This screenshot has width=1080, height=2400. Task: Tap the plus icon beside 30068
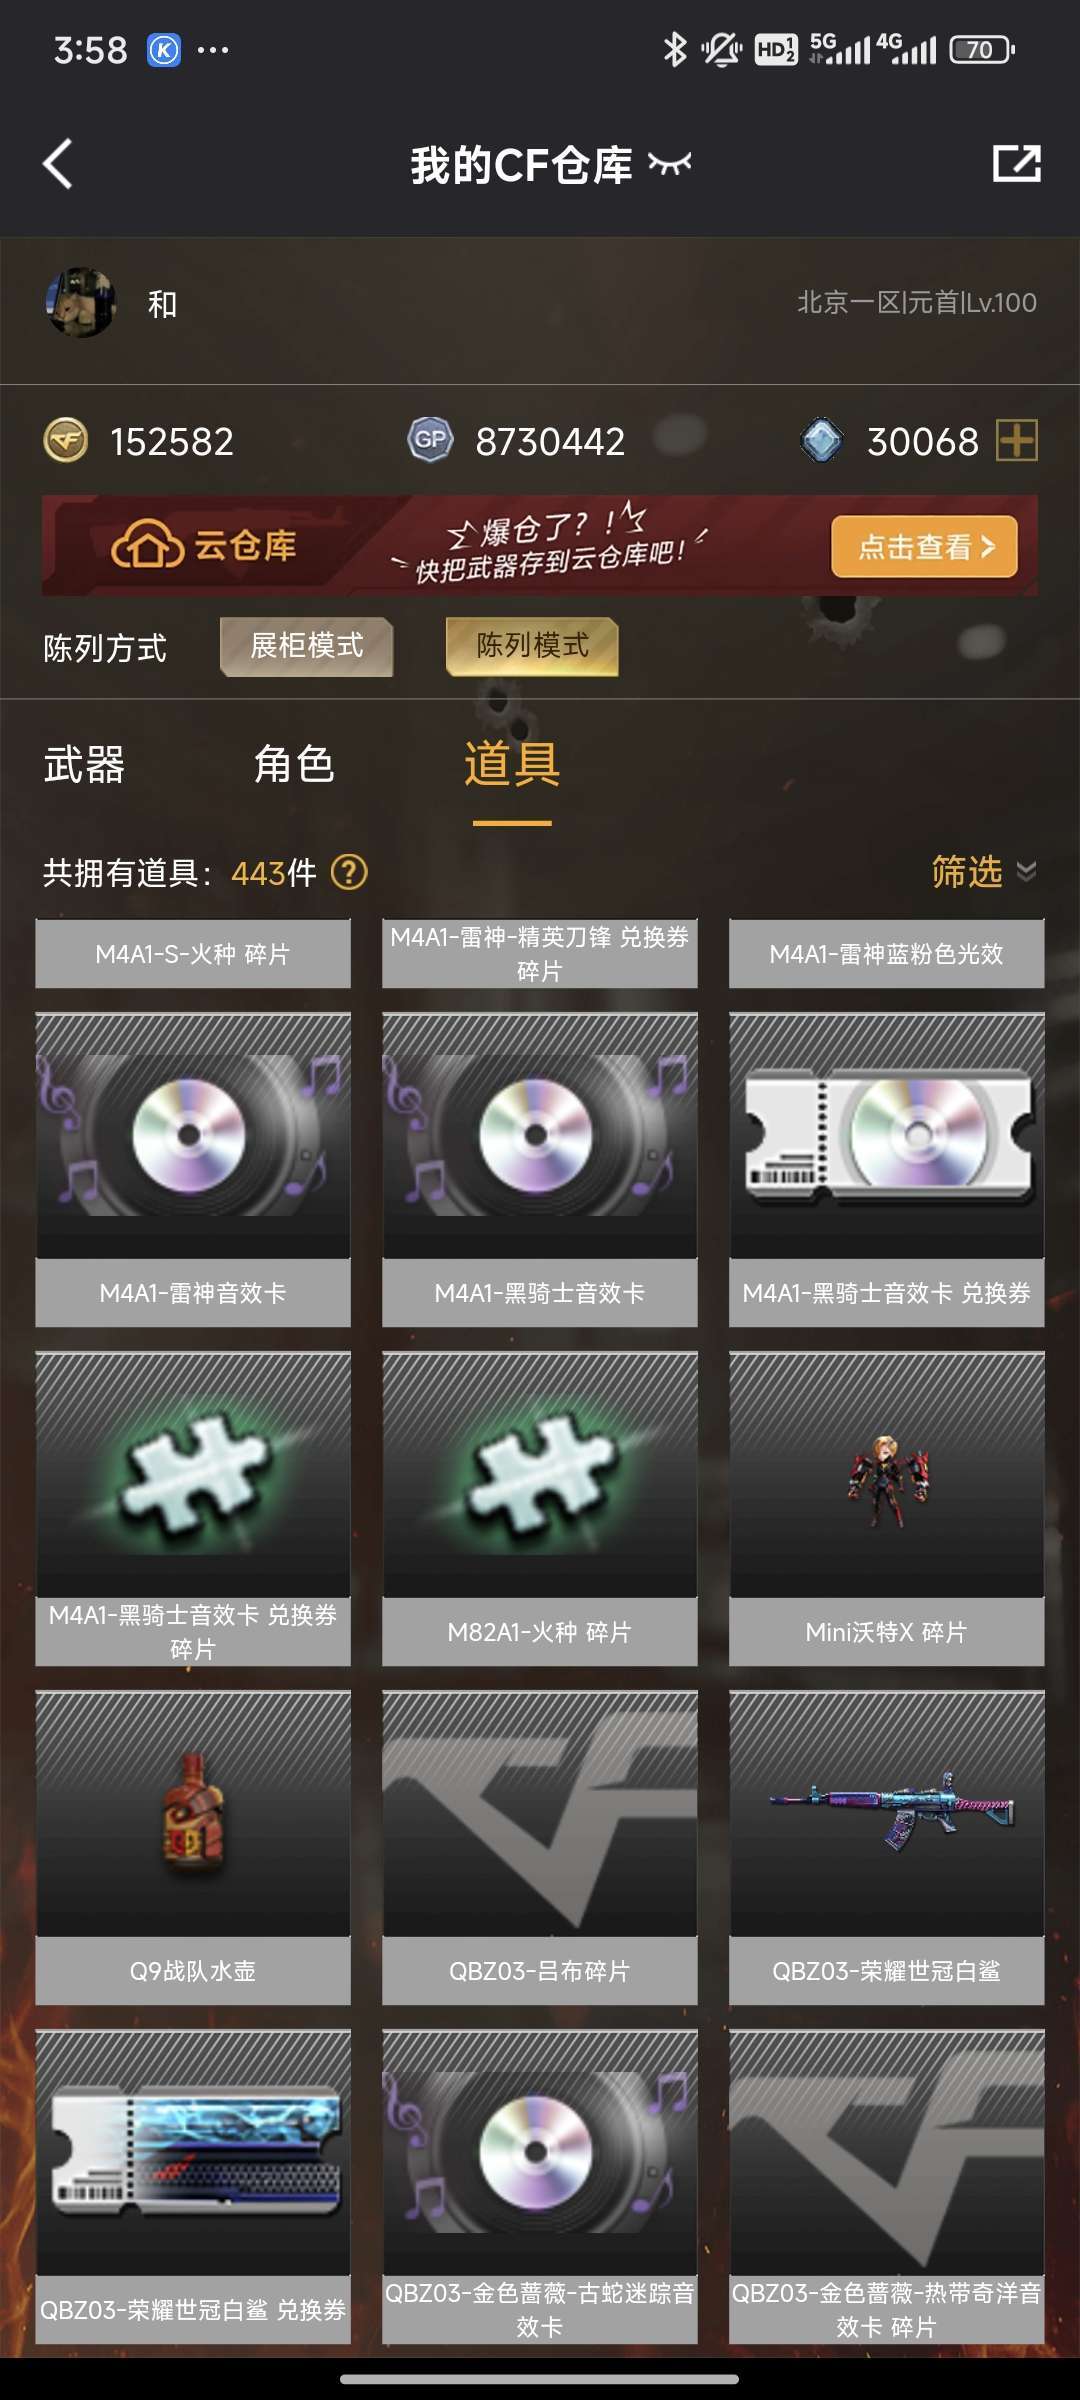1017,441
